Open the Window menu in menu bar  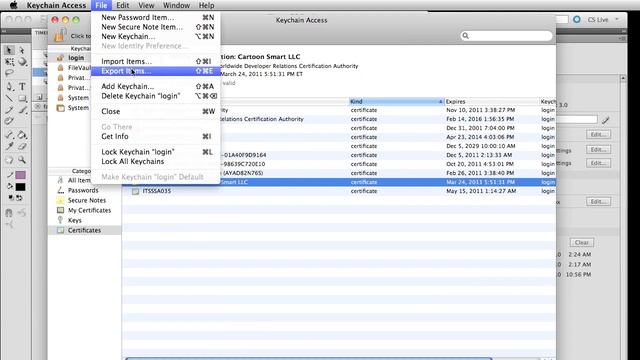coord(176,5)
